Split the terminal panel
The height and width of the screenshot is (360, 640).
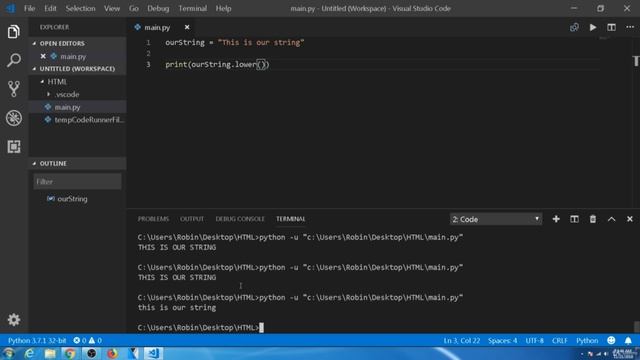tap(574, 219)
